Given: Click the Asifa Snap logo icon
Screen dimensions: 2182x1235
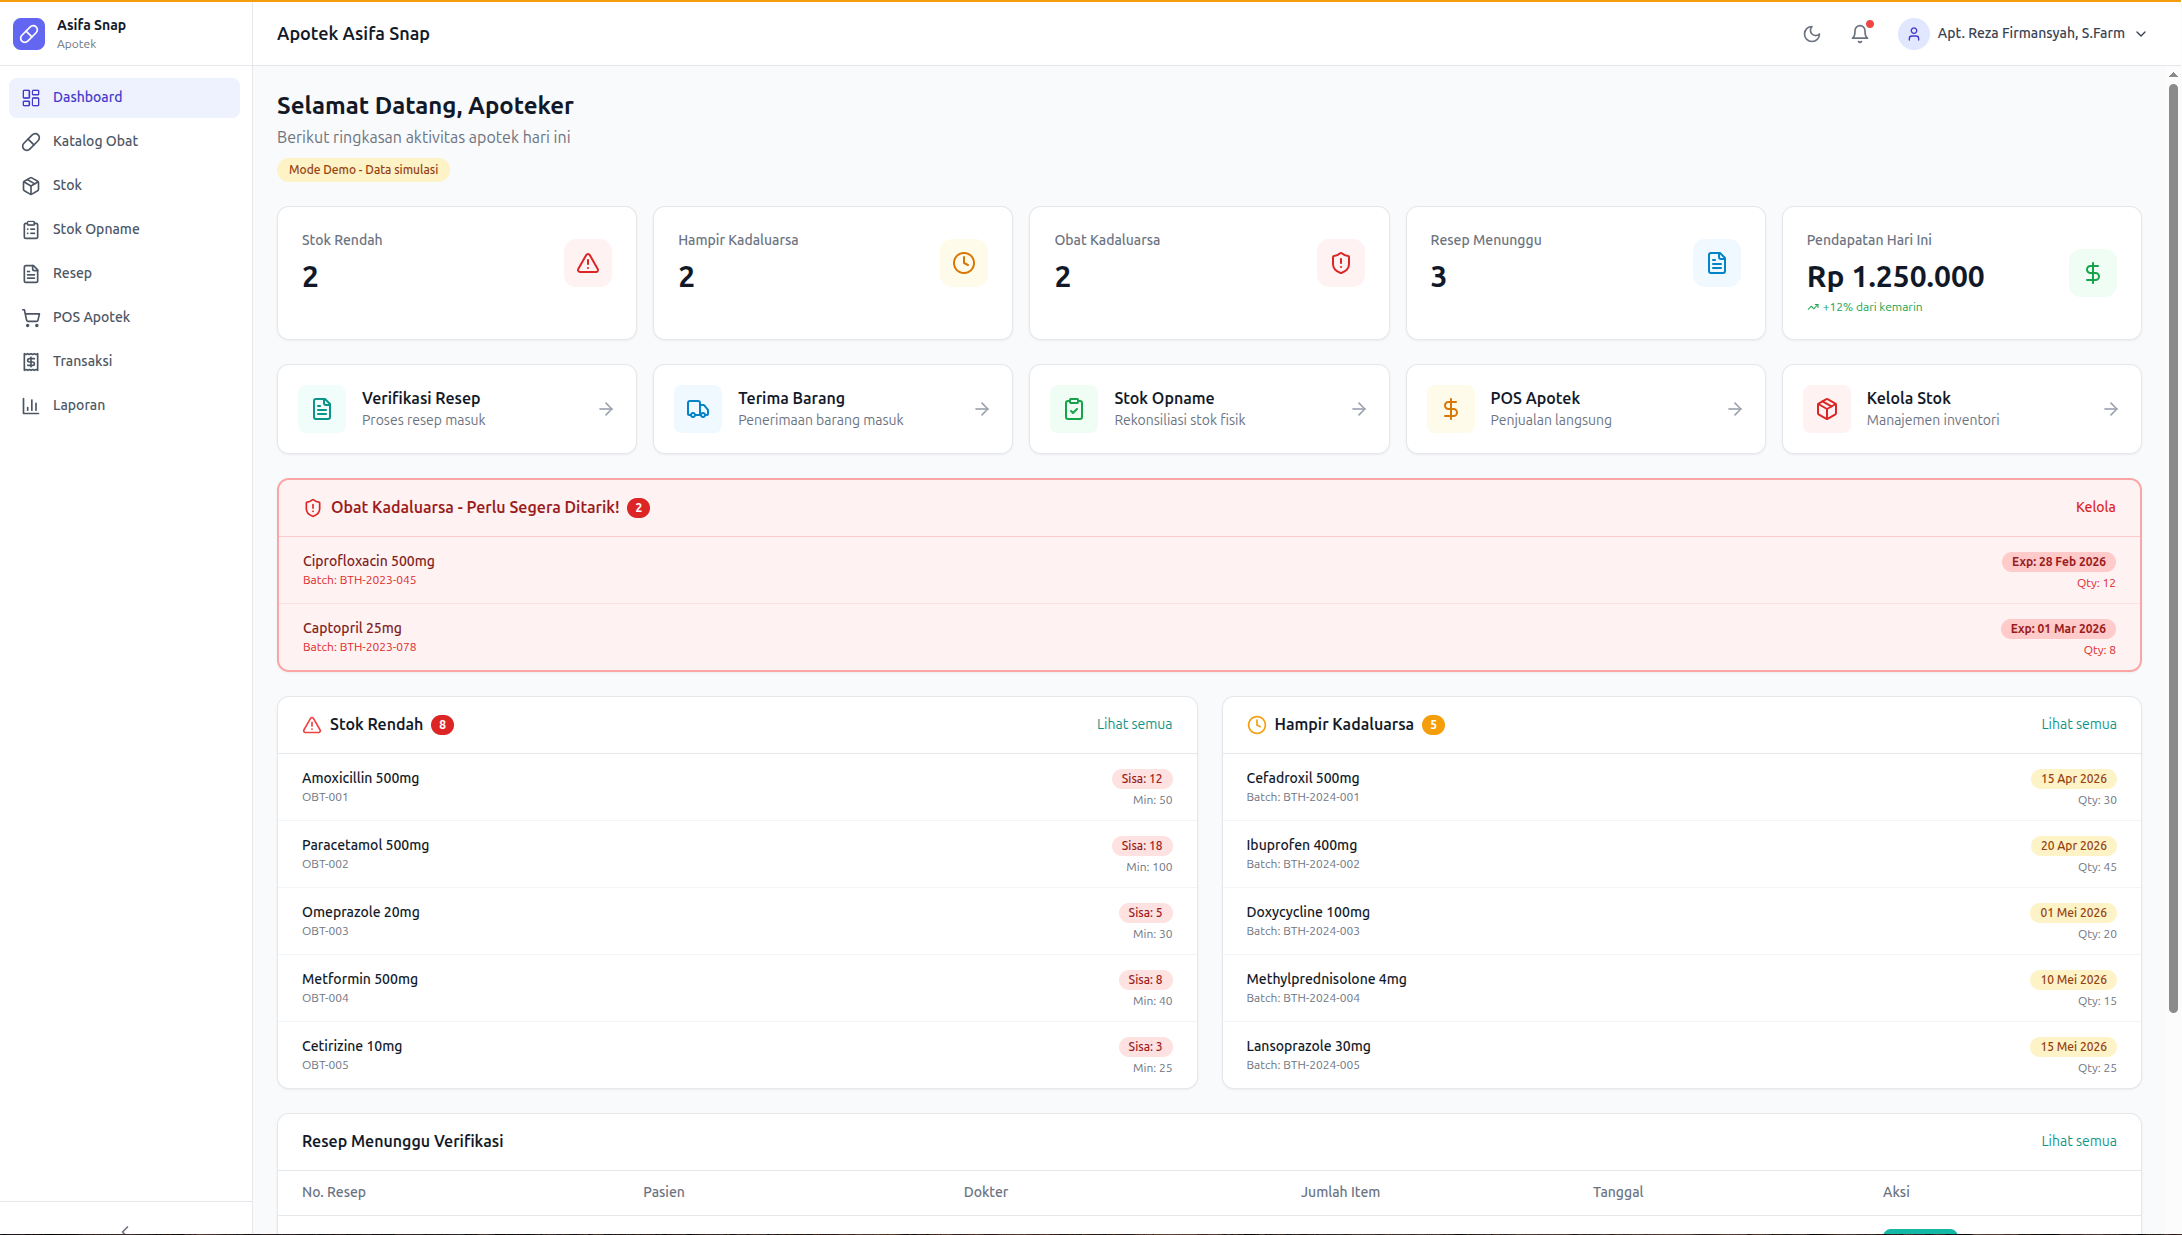Looking at the screenshot, I should point(29,34).
